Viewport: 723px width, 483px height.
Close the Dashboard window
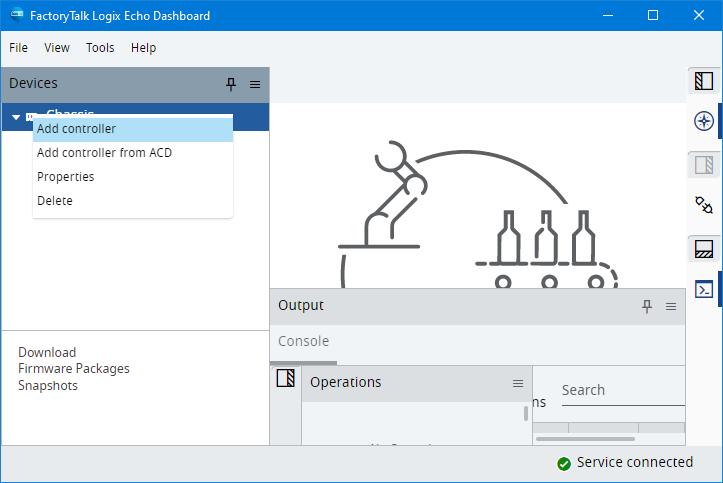[x=699, y=16]
